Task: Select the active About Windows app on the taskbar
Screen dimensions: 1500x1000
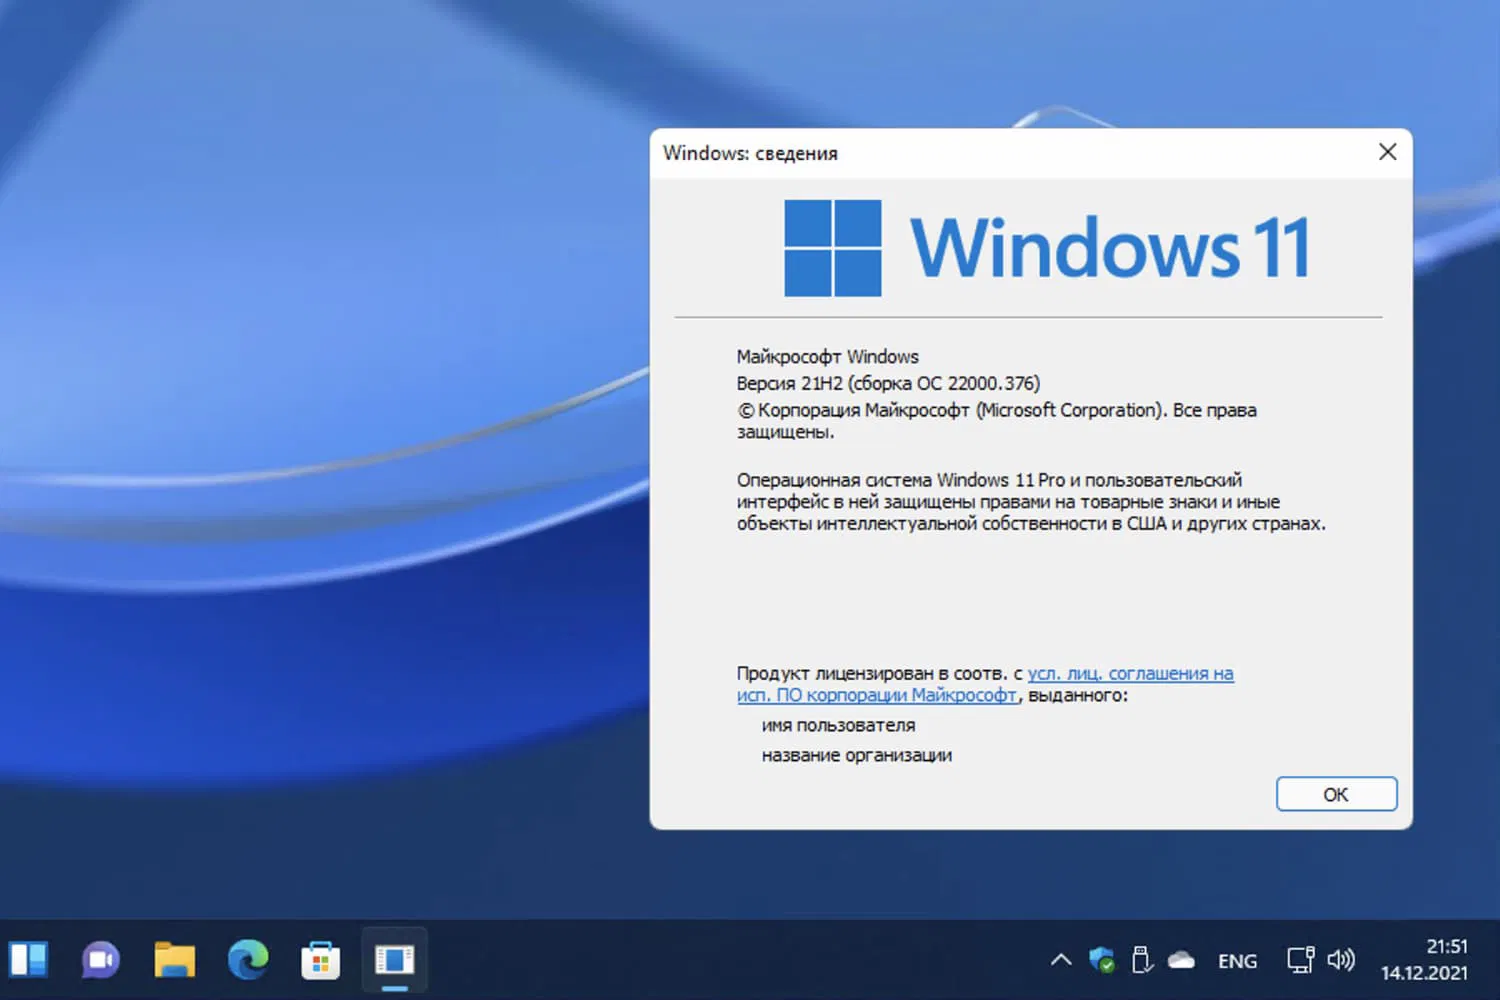Action: pos(393,959)
